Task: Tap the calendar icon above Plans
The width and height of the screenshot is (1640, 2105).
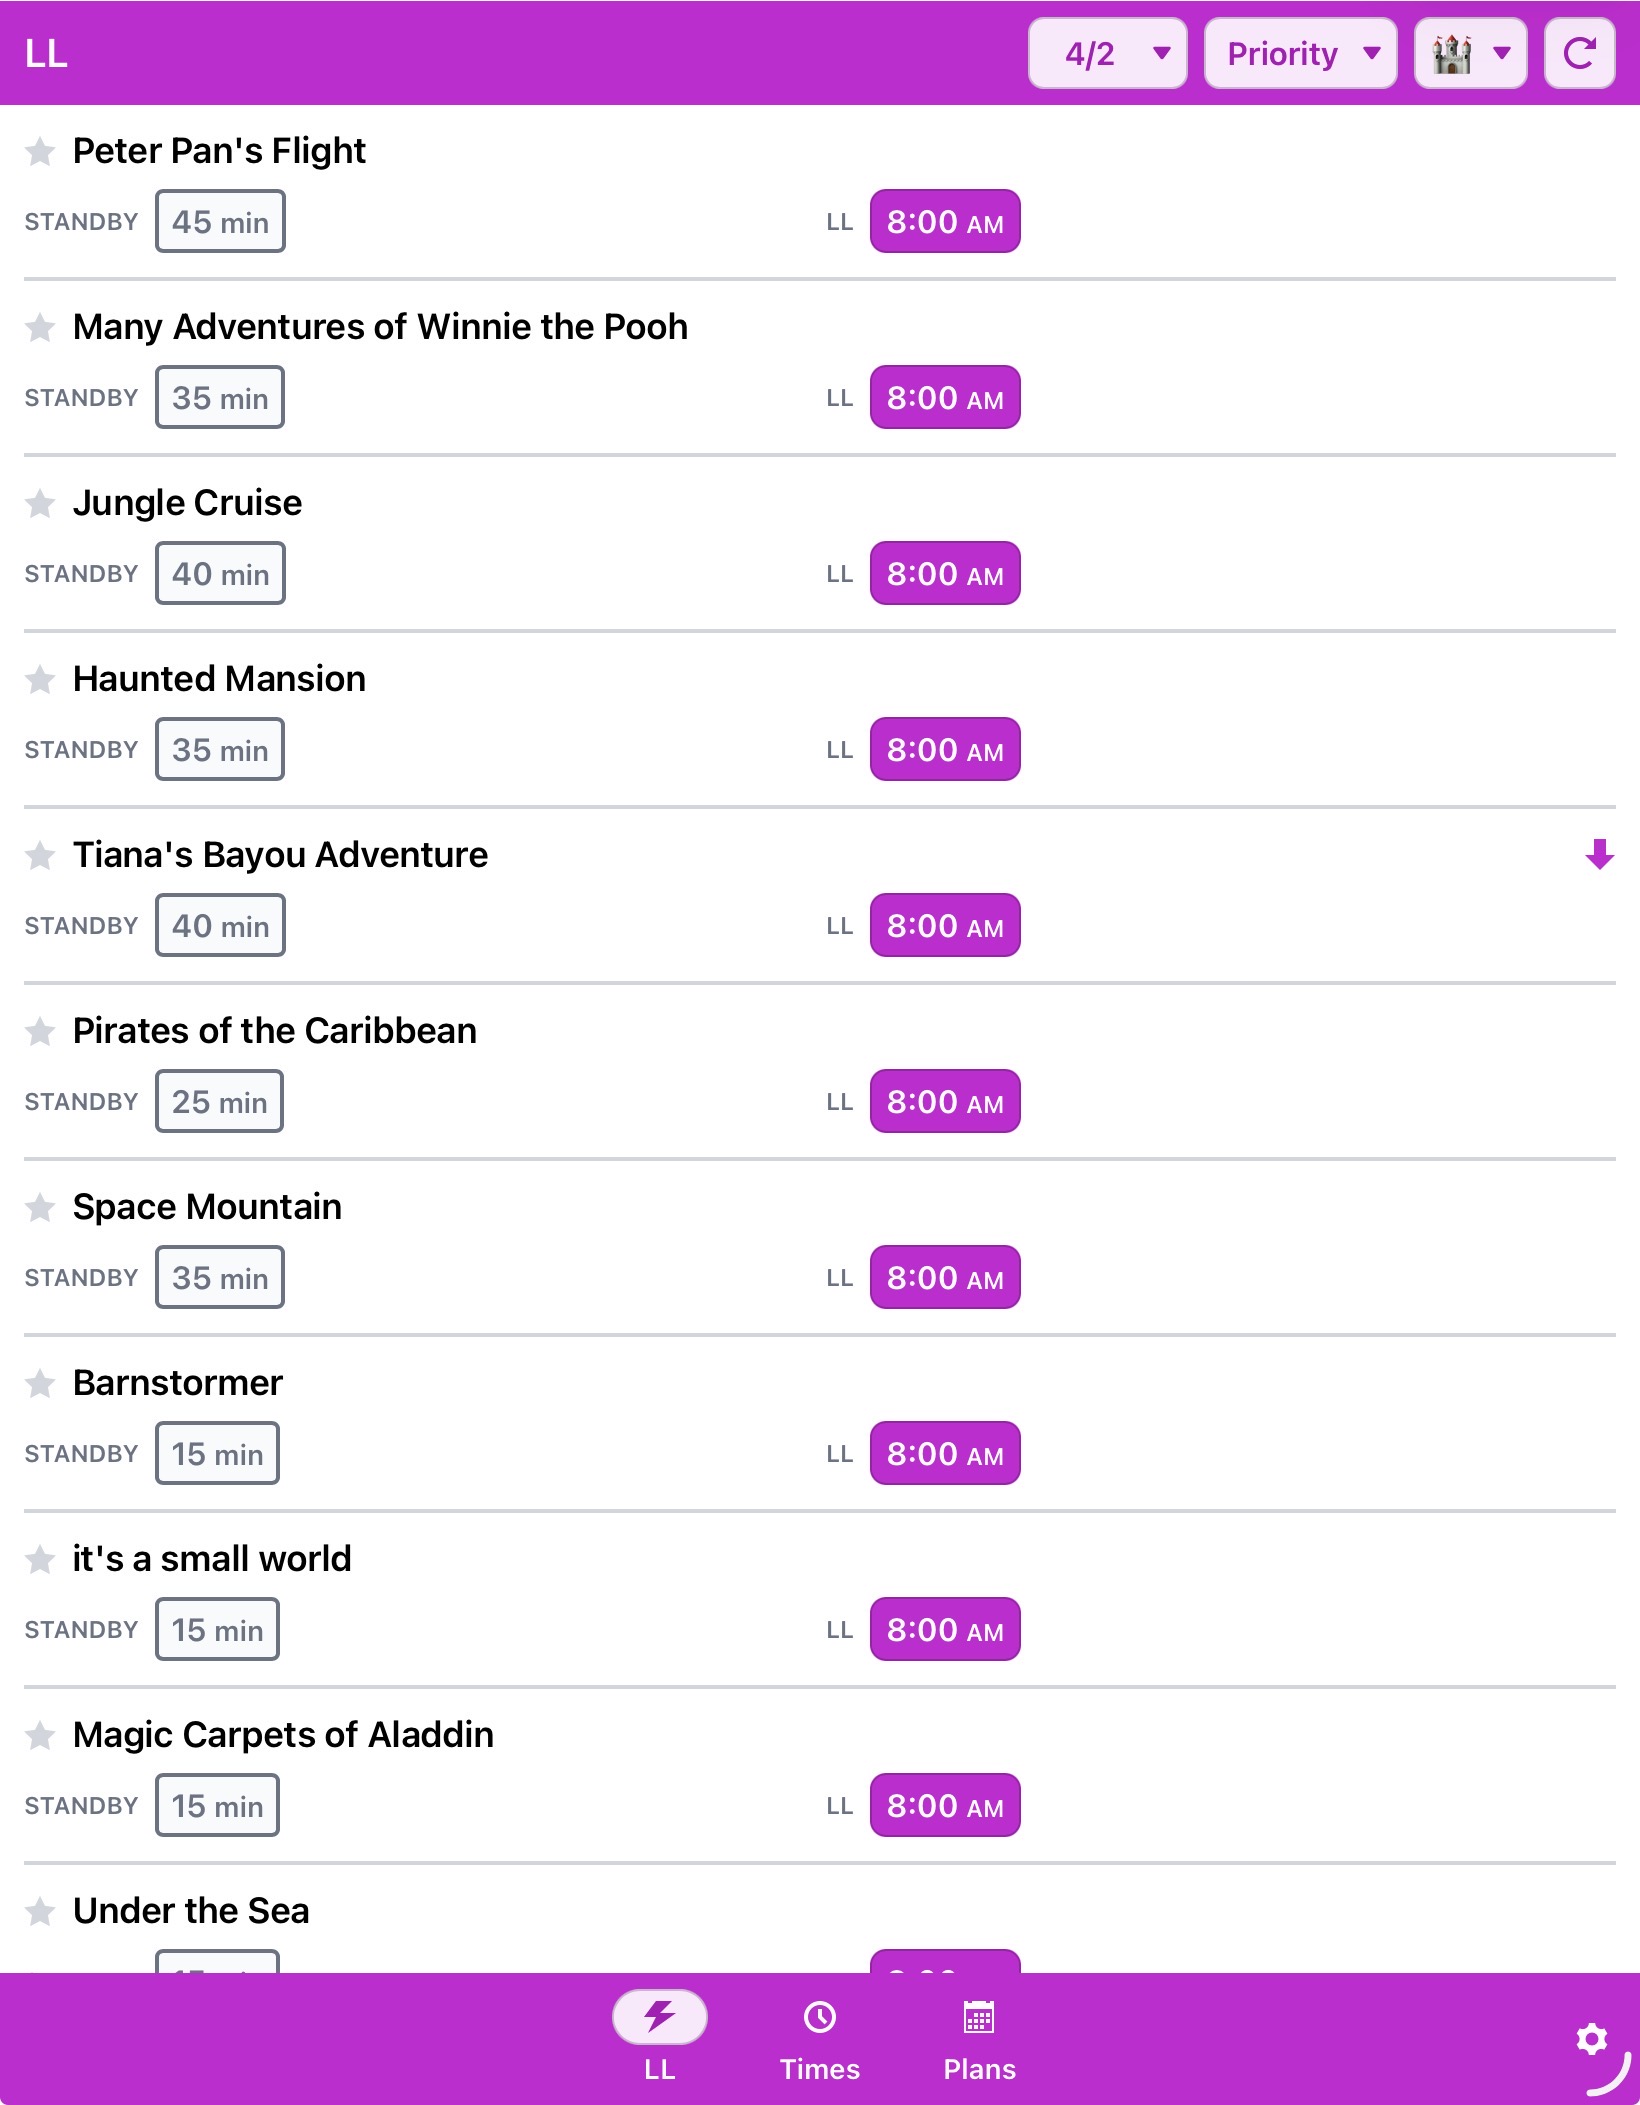Action: click(x=978, y=2017)
